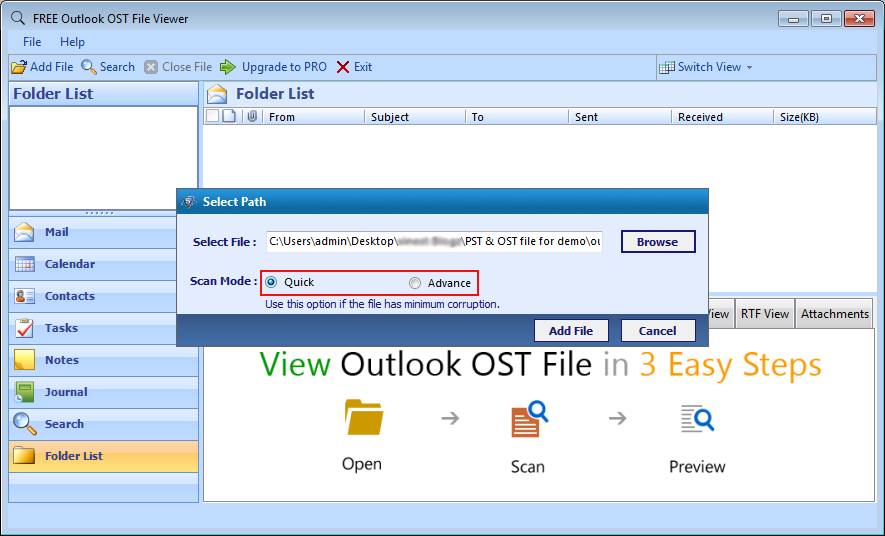Viewport: 885px width, 536px height.
Task: Click the Open folder graphic in welcome pane
Action: 363,418
